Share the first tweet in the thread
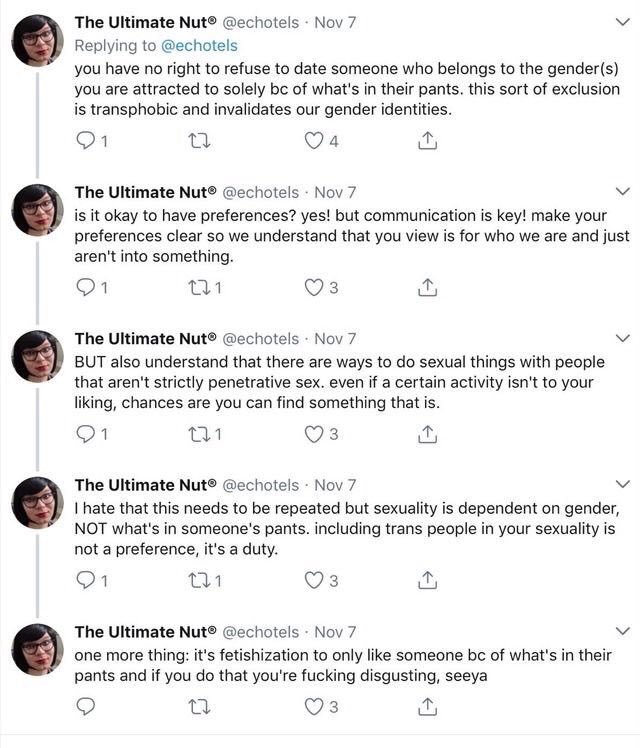Screen dimensions: 640x748 coord(428,141)
